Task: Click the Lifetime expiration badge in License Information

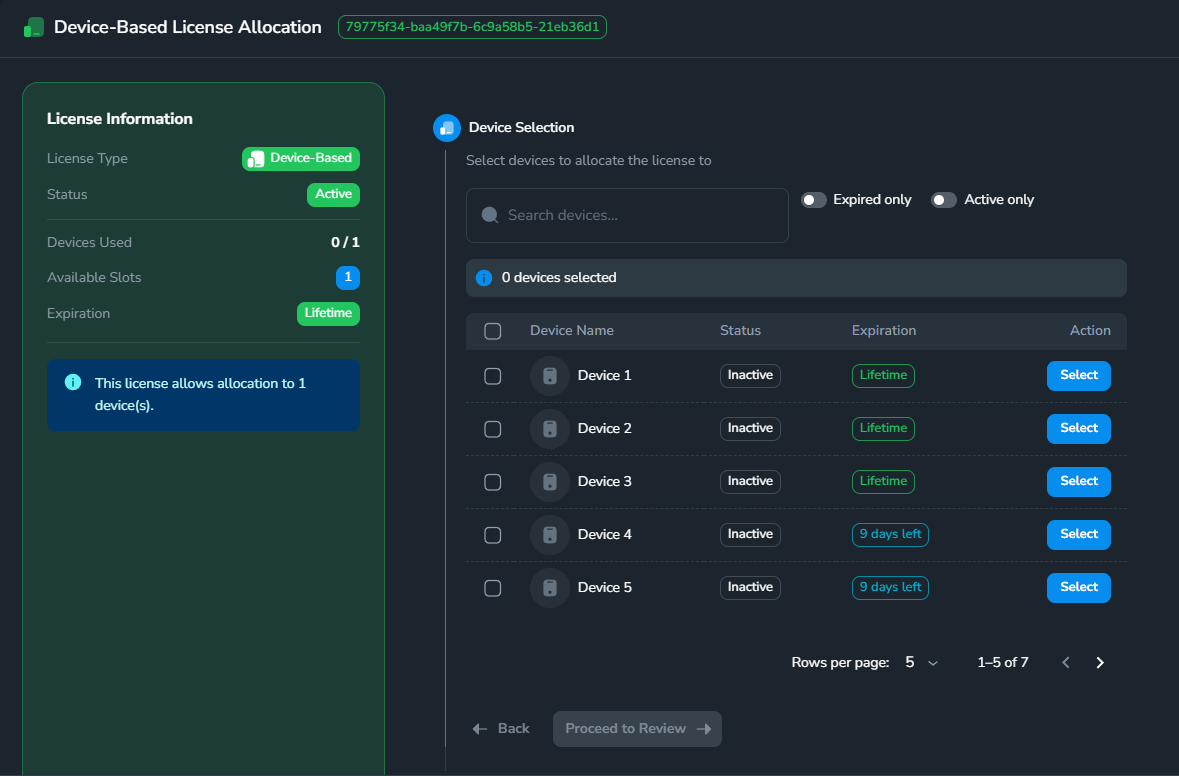Action: tap(328, 314)
